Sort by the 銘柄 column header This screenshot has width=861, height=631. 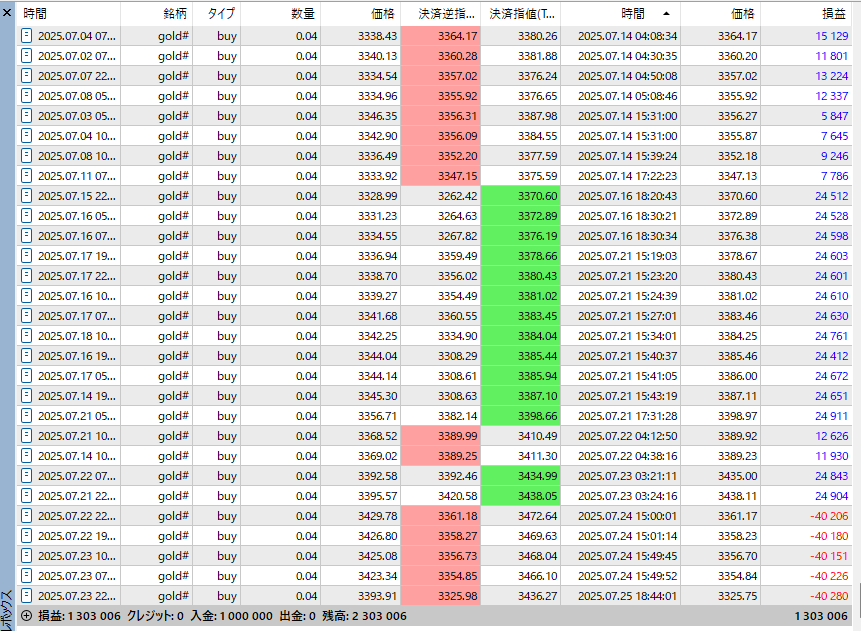click(x=156, y=13)
